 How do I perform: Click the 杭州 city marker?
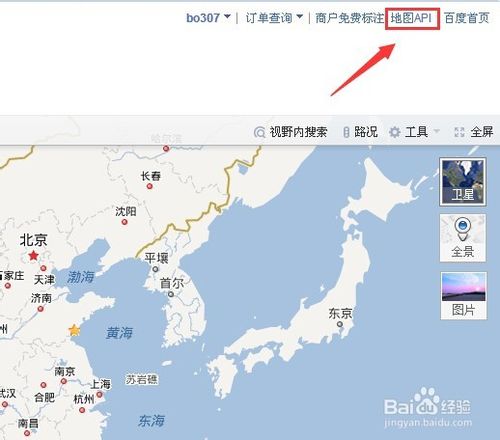coord(82,410)
